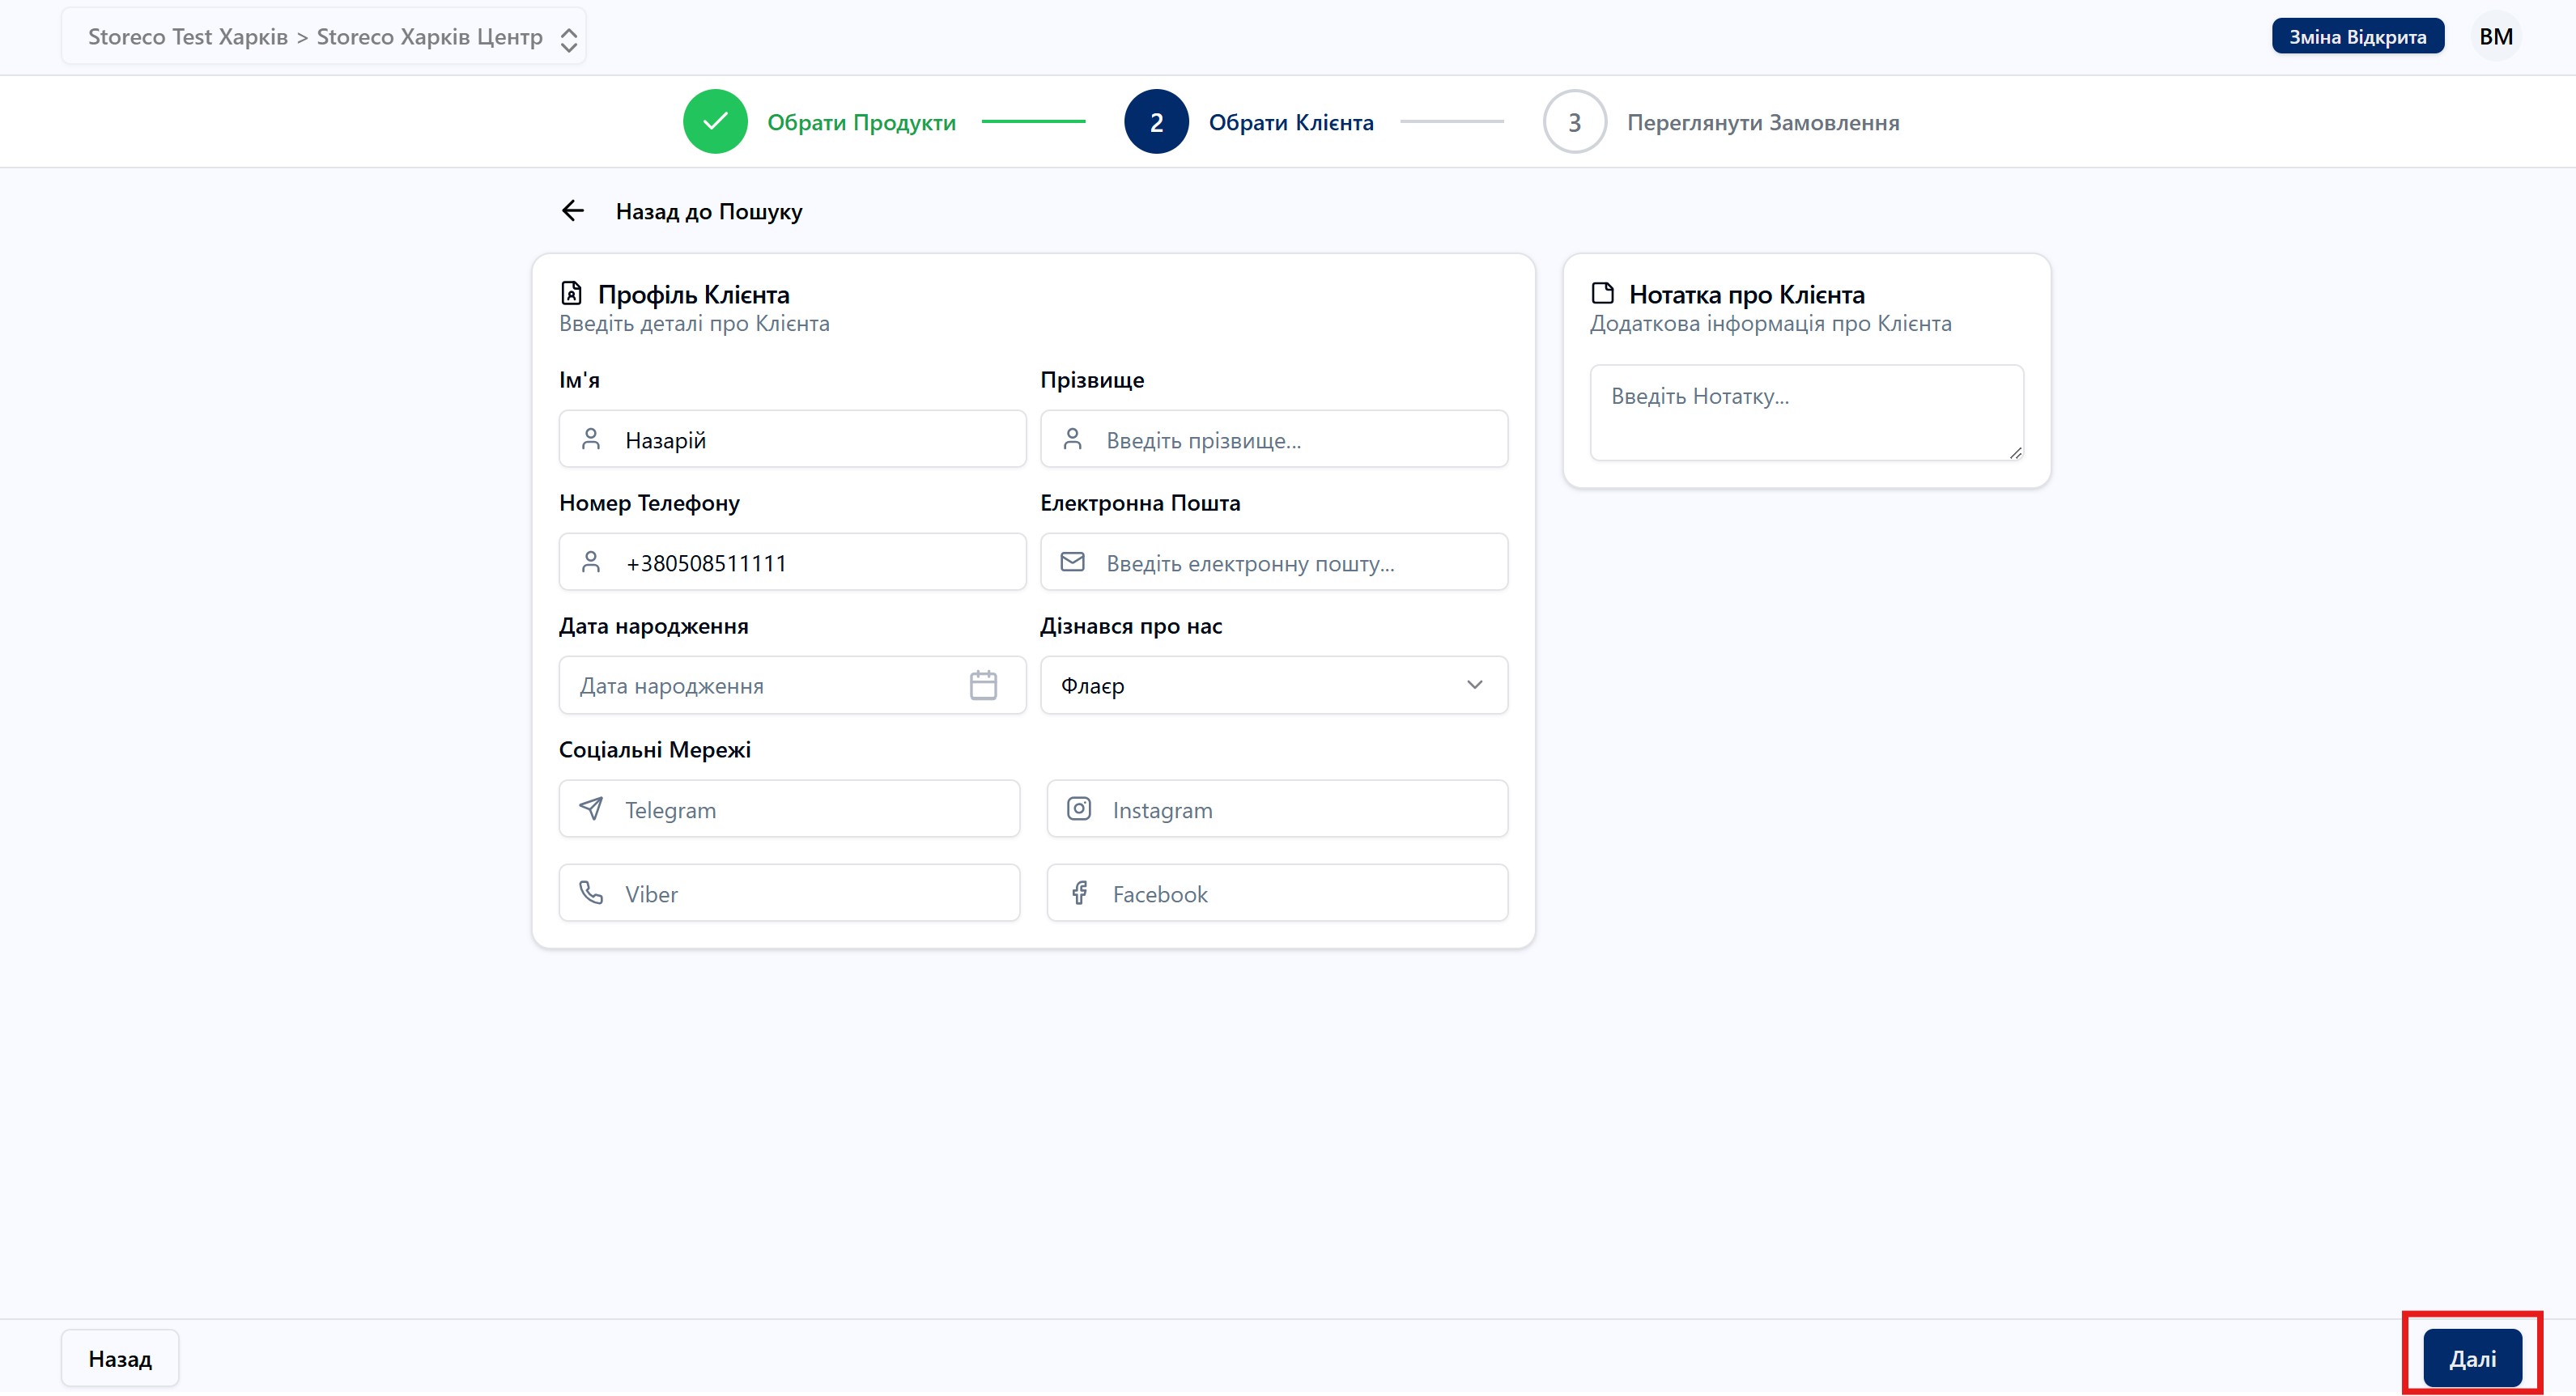The image size is (2576, 1396).
Task: Focus the Введіть Нотатку text area
Action: (1805, 412)
